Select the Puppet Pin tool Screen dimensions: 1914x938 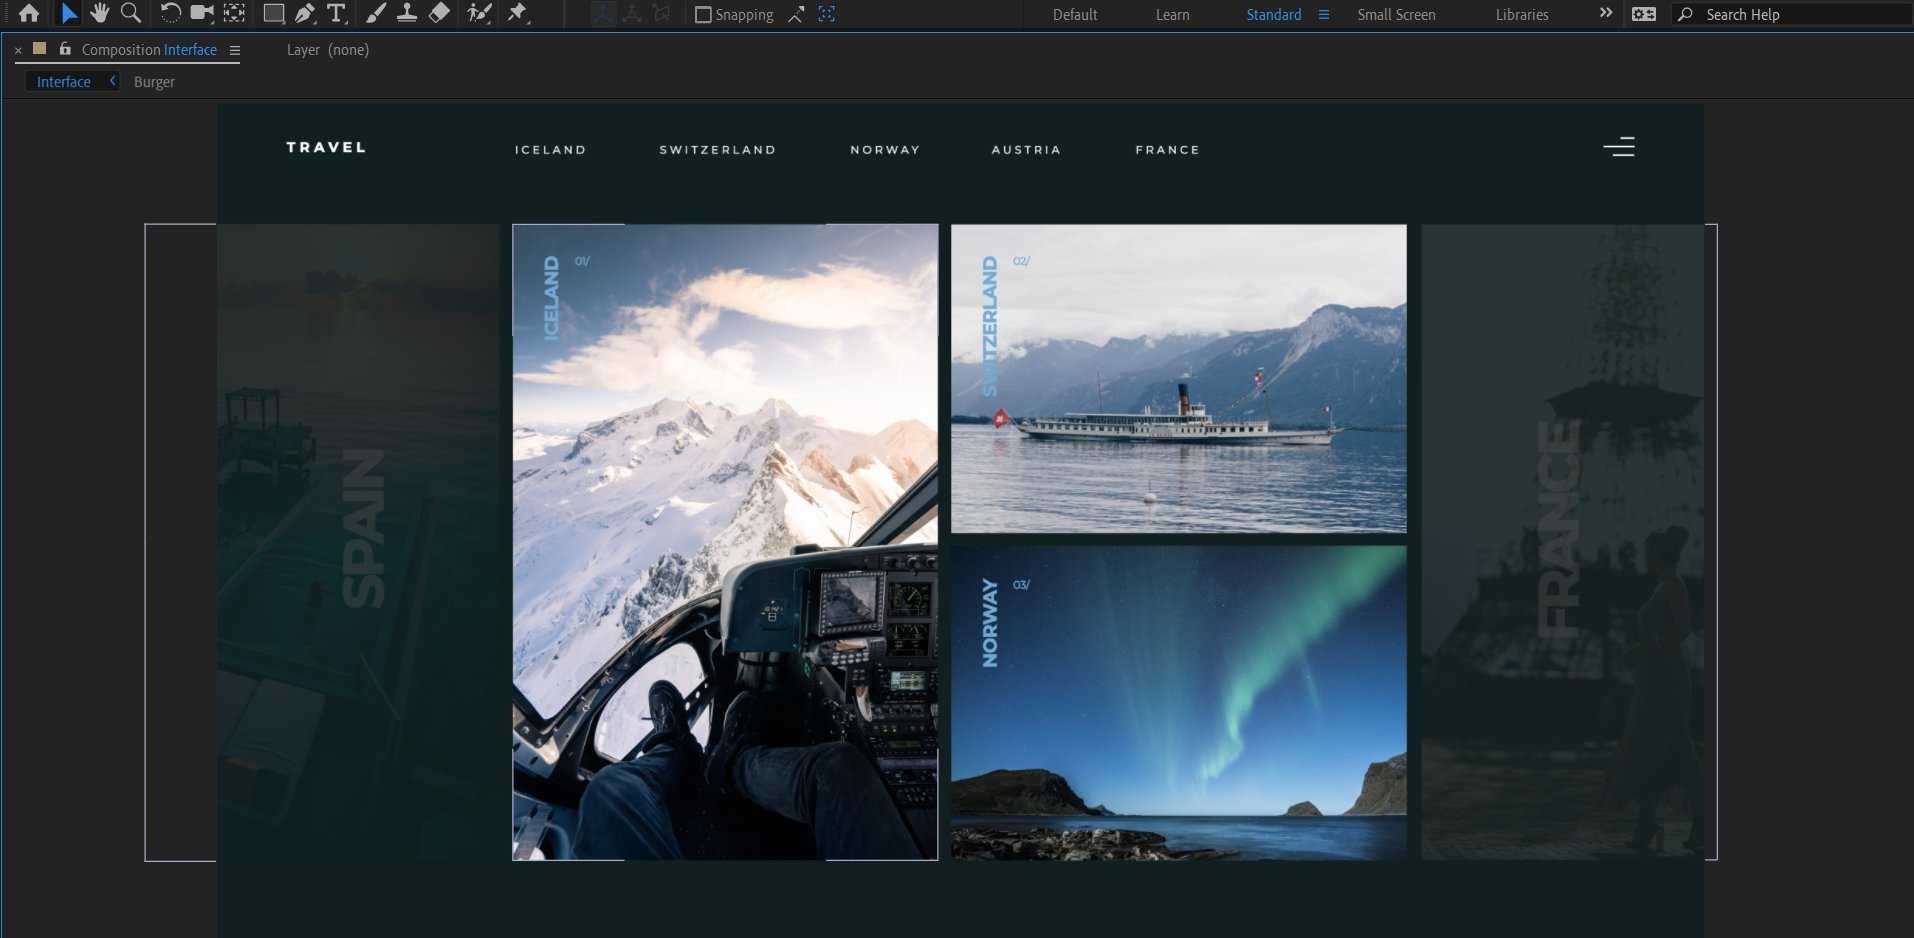[x=517, y=14]
